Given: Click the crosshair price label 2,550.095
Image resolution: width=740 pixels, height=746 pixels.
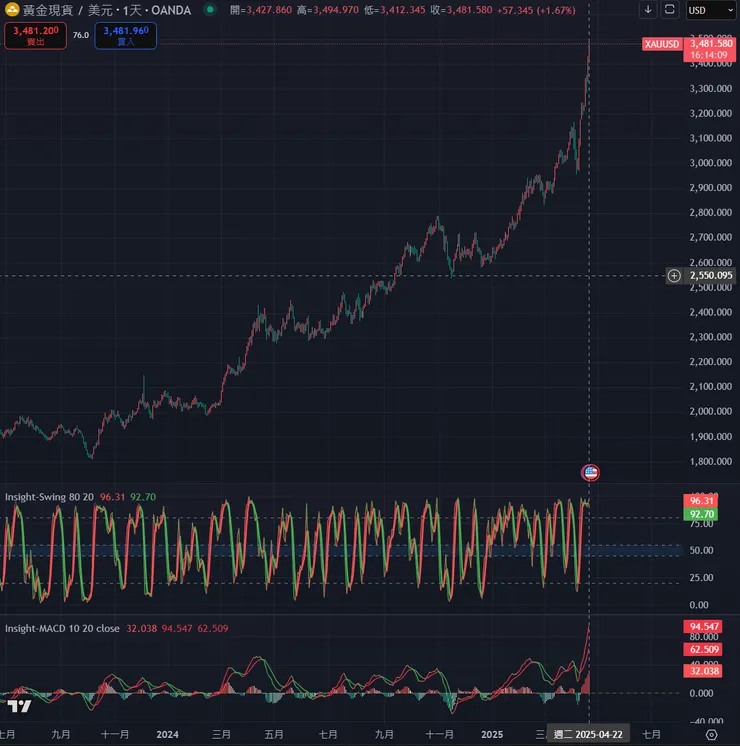Looking at the screenshot, I should click(711, 275).
